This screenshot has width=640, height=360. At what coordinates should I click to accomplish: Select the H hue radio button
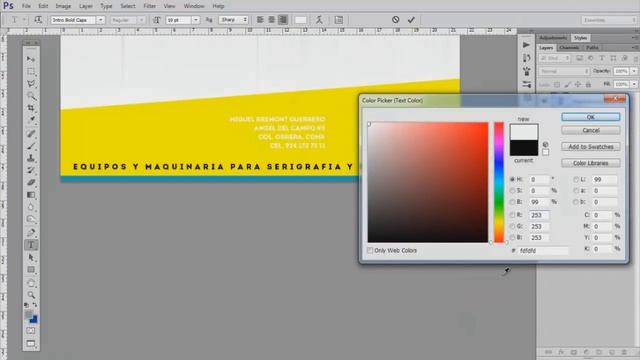coord(512,179)
